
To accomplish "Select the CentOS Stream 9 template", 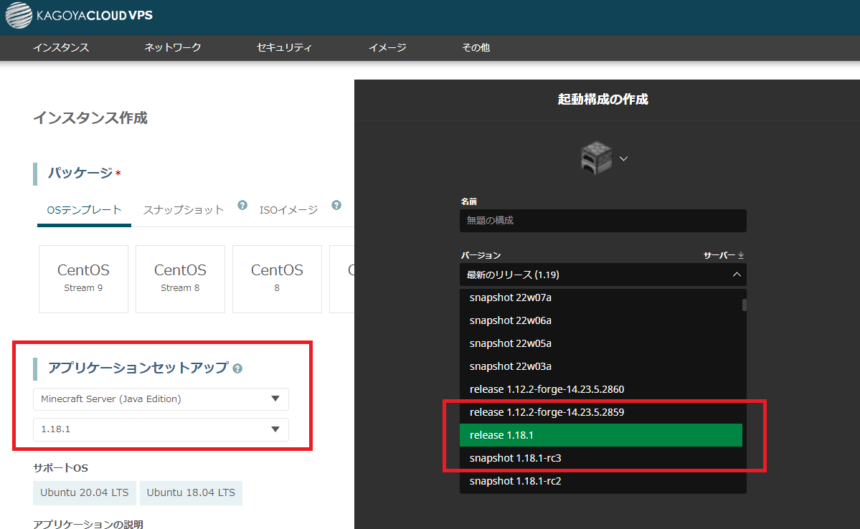I will 83,279.
